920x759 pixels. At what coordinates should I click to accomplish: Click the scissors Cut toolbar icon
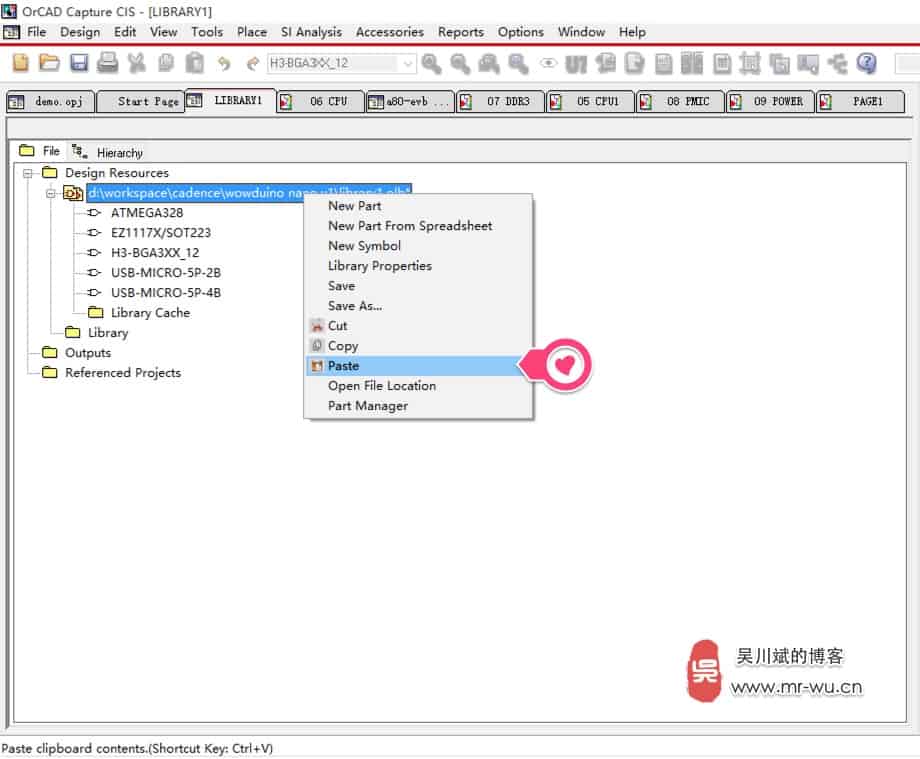coord(137,63)
